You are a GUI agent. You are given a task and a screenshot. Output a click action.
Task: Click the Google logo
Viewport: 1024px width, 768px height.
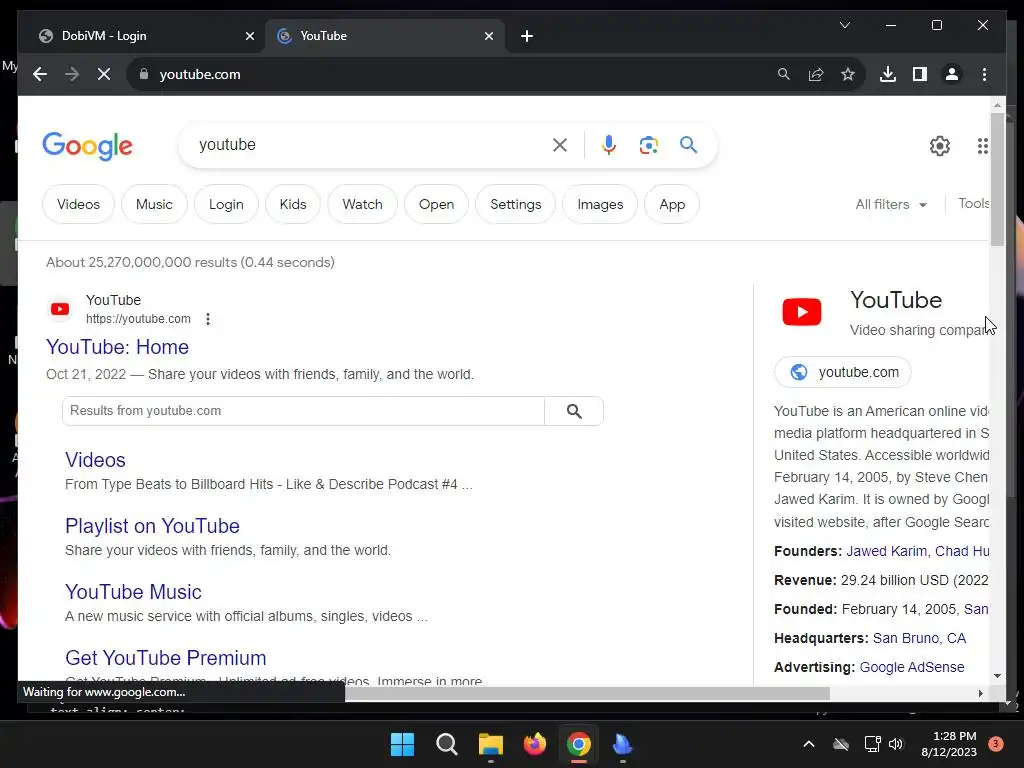(88, 146)
